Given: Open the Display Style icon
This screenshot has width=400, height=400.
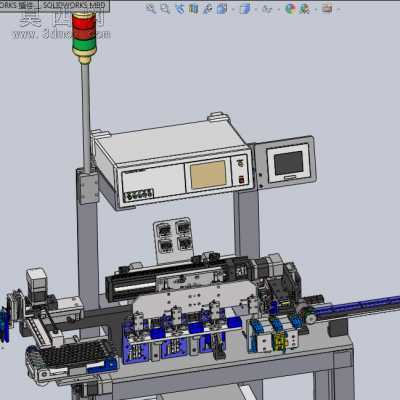Looking at the screenshot, I should tap(245, 9).
